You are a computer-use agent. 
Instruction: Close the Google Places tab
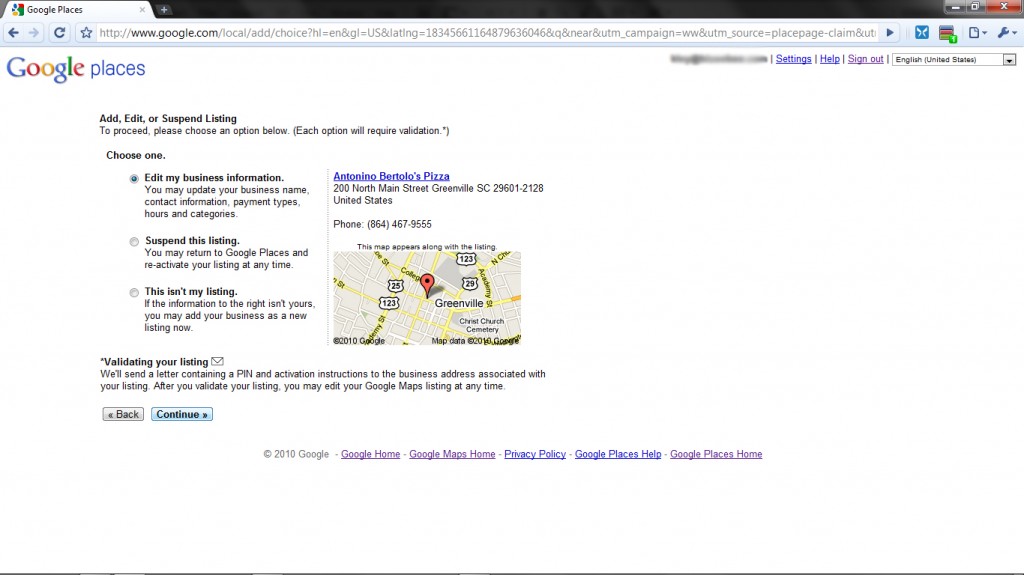click(x=142, y=10)
